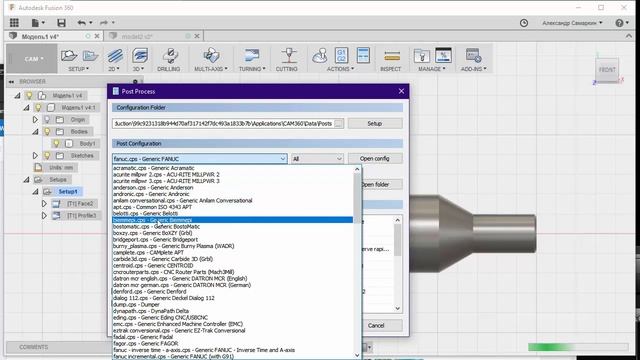Screen dimensions: 640x360
Task: Expand the Origin folder in browser
Action: (35, 120)
